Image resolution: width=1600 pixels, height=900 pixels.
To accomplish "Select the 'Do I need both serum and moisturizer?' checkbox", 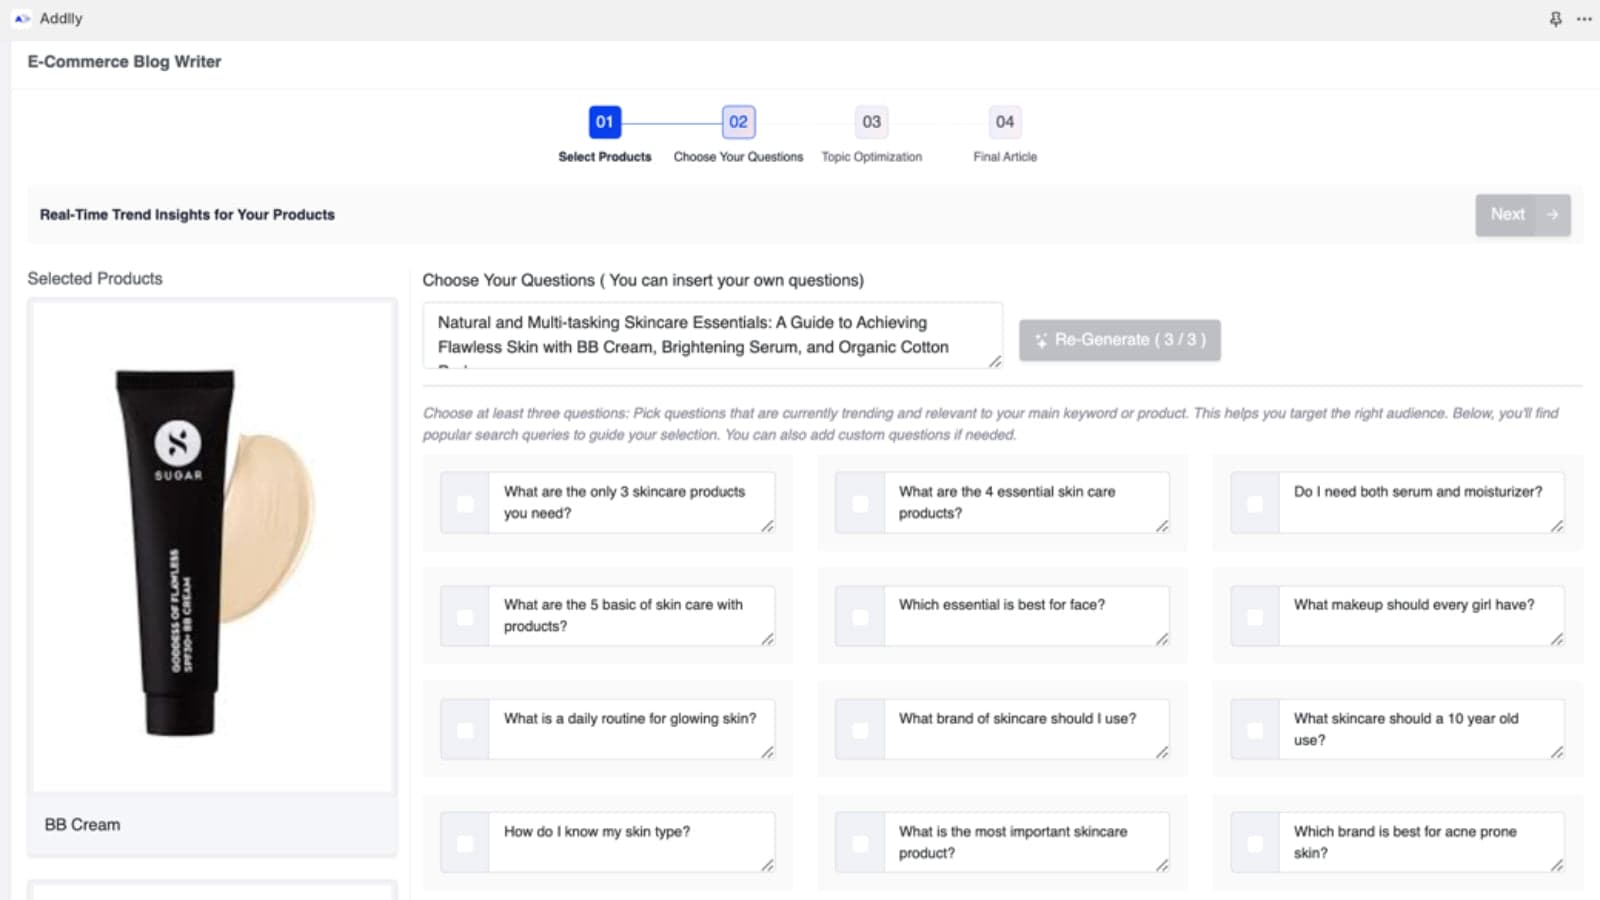I will point(1255,504).
